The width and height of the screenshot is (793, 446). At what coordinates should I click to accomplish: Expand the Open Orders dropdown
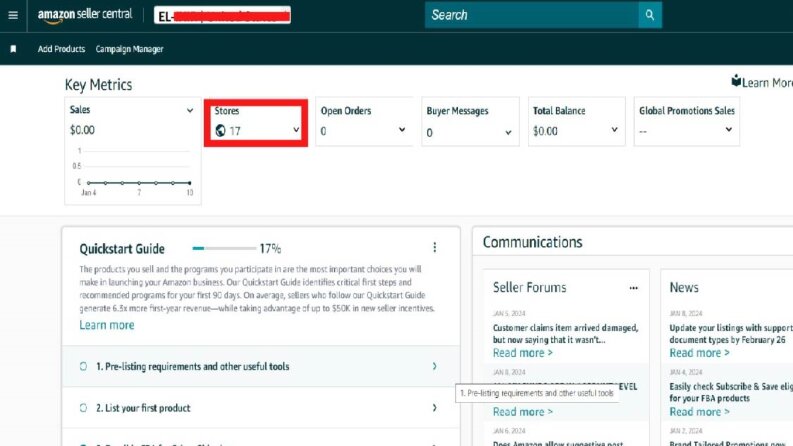[402, 130]
